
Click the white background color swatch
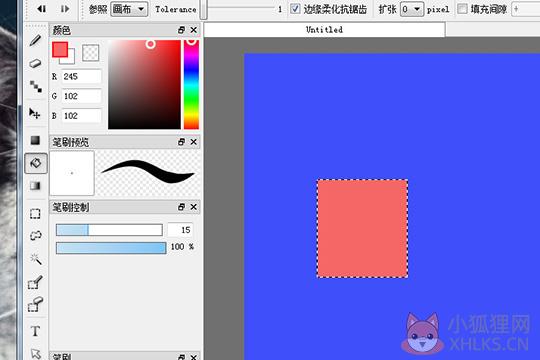70,60
